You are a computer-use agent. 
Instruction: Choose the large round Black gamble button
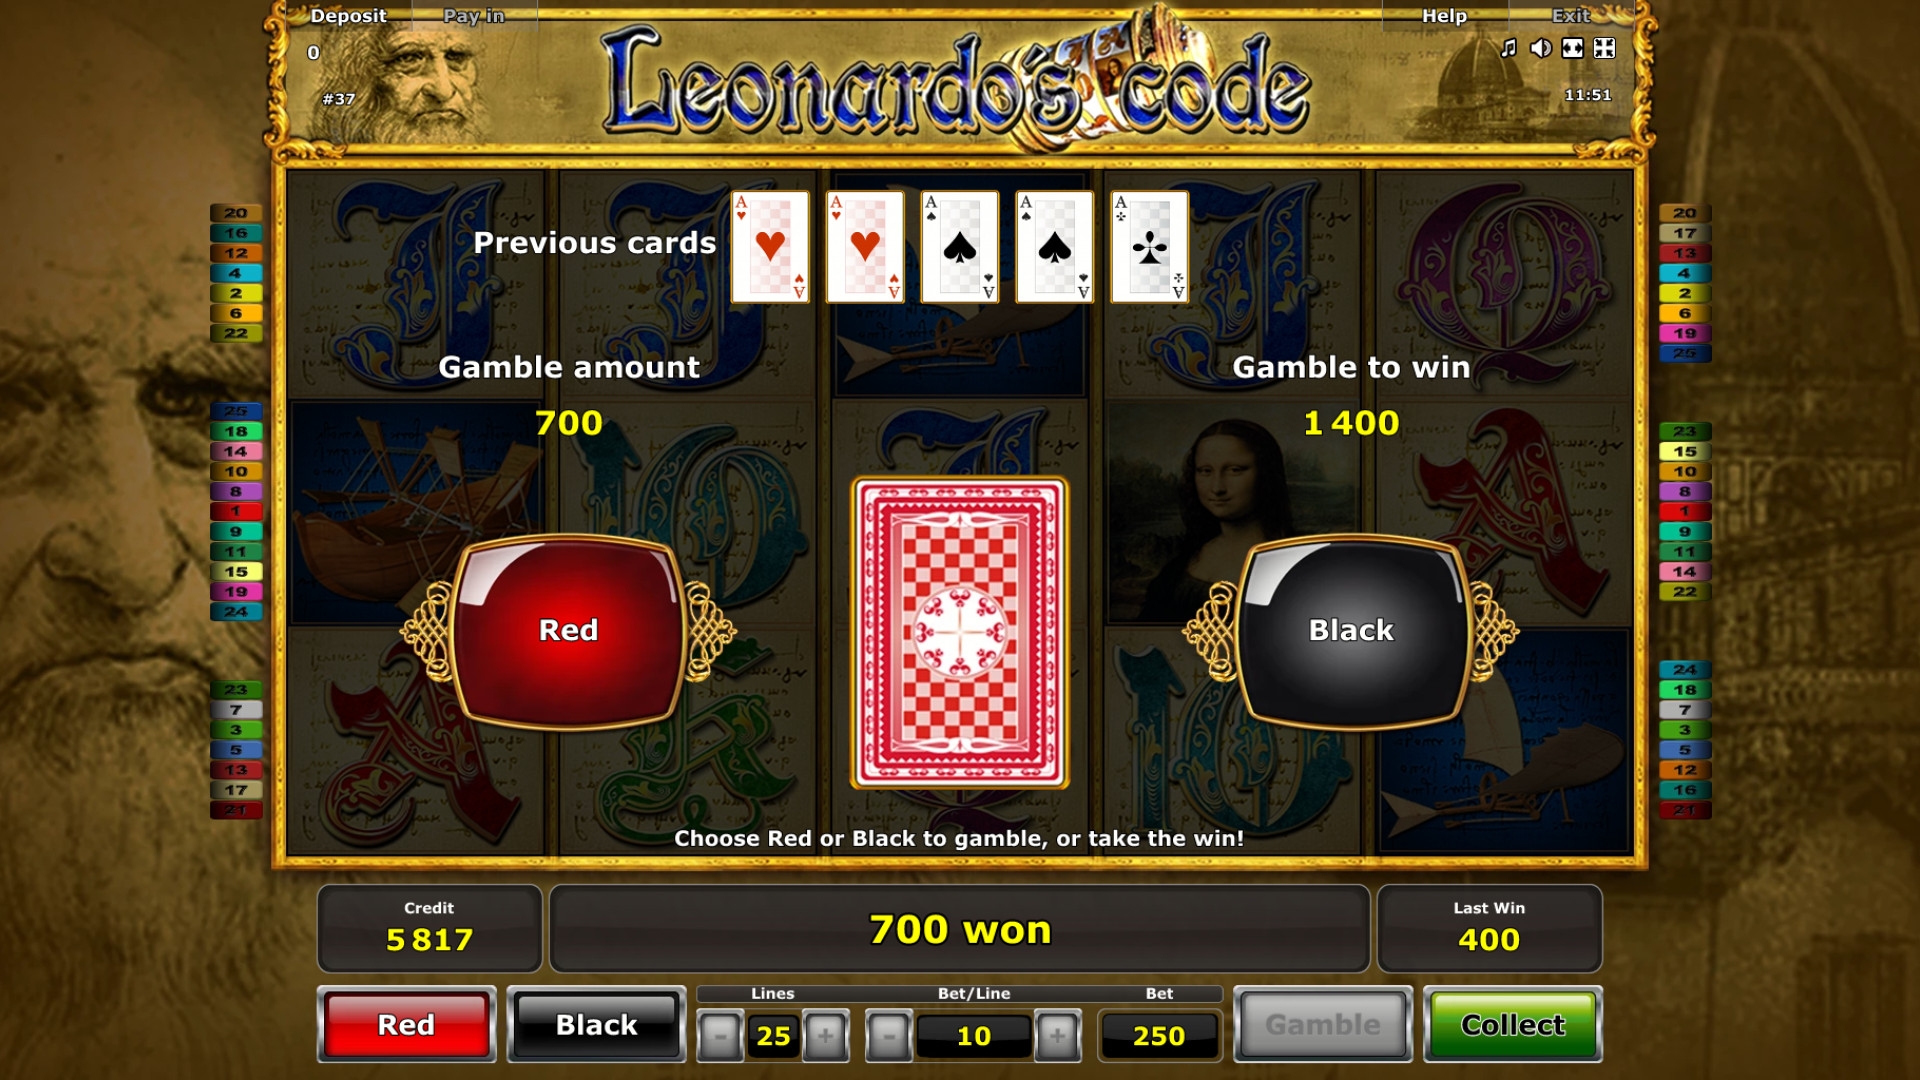(x=1351, y=630)
